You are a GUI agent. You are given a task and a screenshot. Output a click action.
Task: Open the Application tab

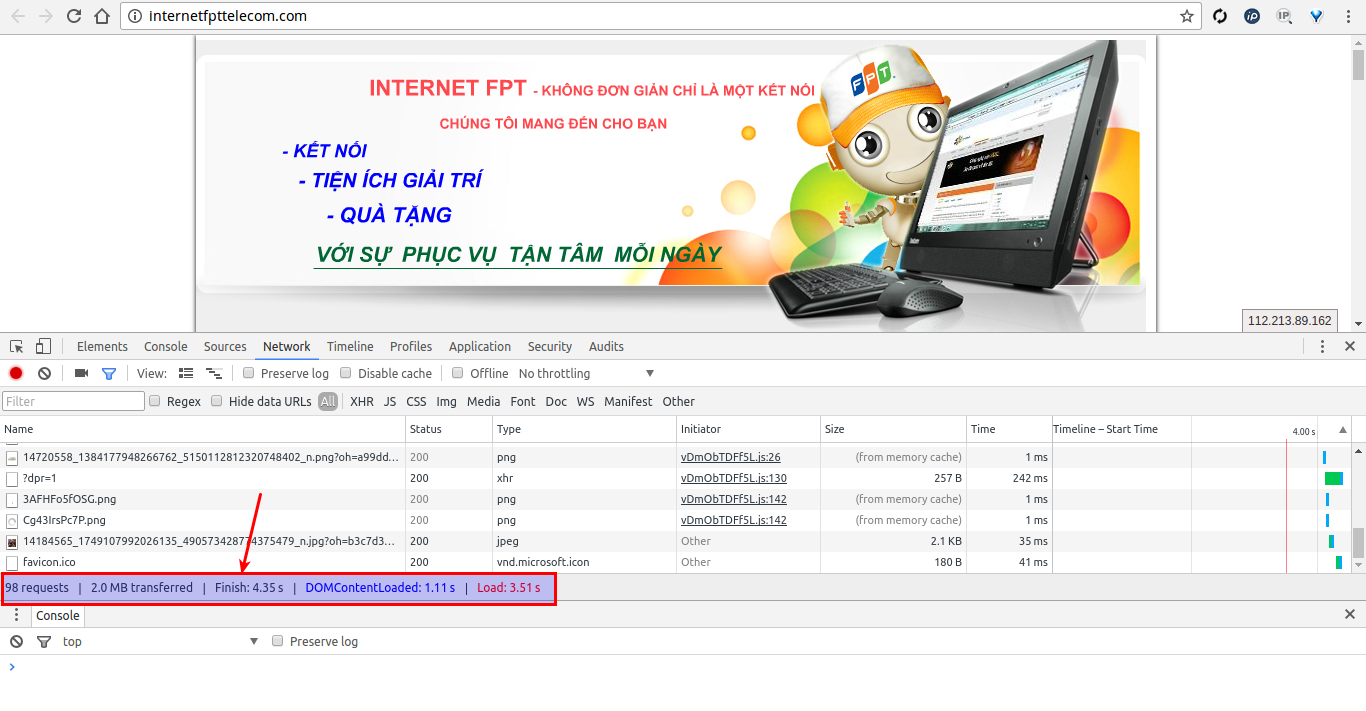click(480, 346)
